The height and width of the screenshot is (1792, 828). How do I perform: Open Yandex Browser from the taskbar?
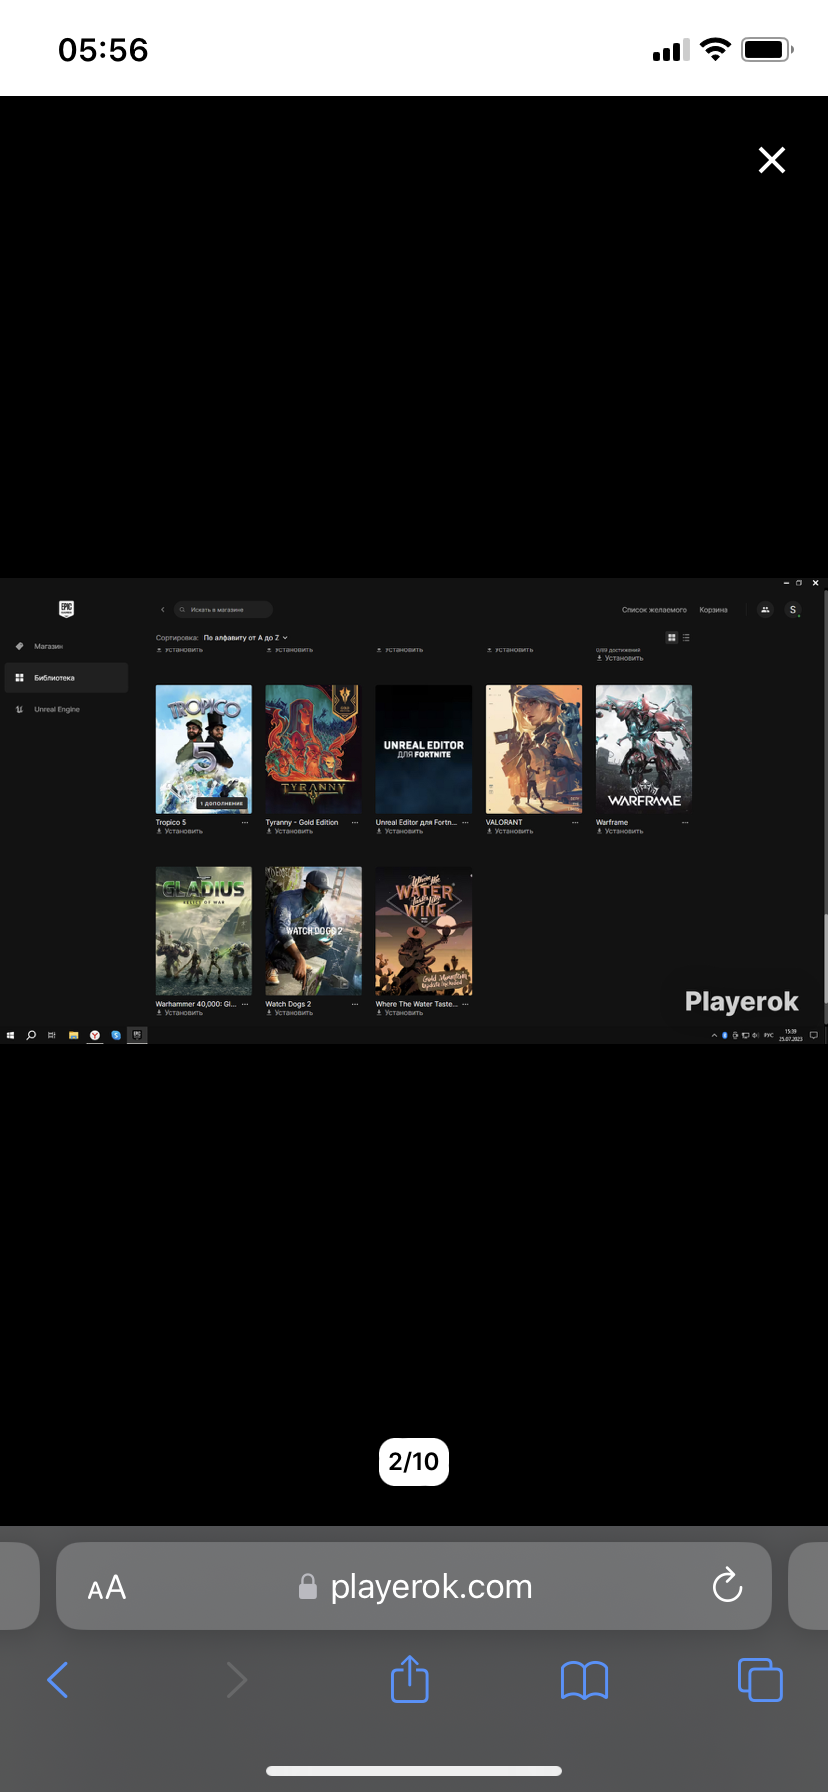(x=95, y=1035)
